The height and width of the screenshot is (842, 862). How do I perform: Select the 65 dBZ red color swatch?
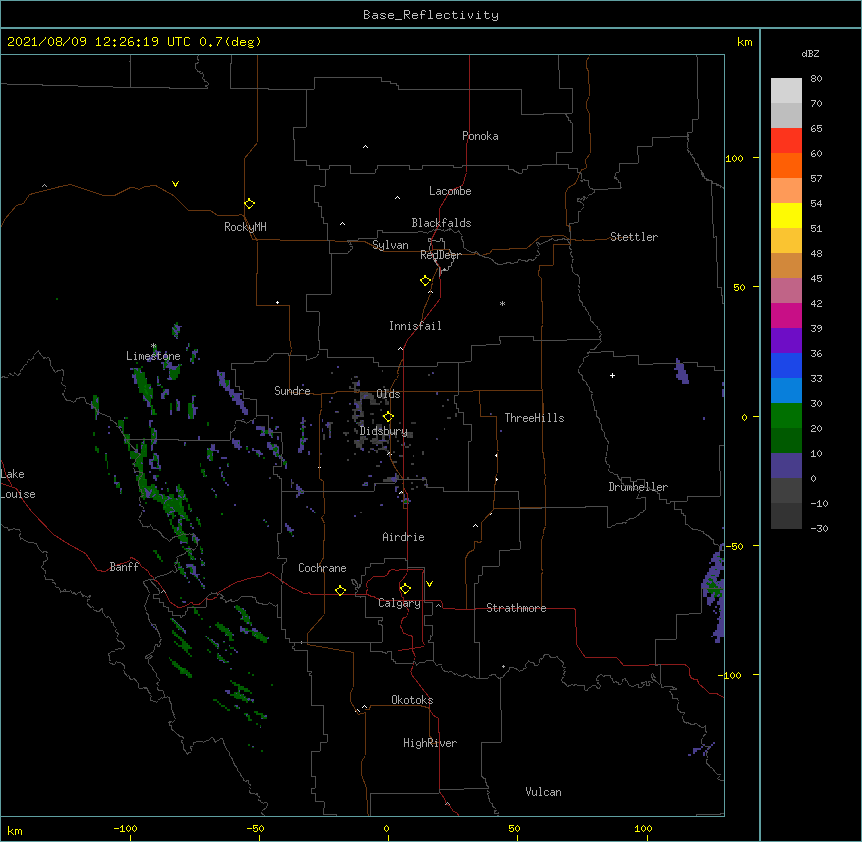click(x=786, y=141)
